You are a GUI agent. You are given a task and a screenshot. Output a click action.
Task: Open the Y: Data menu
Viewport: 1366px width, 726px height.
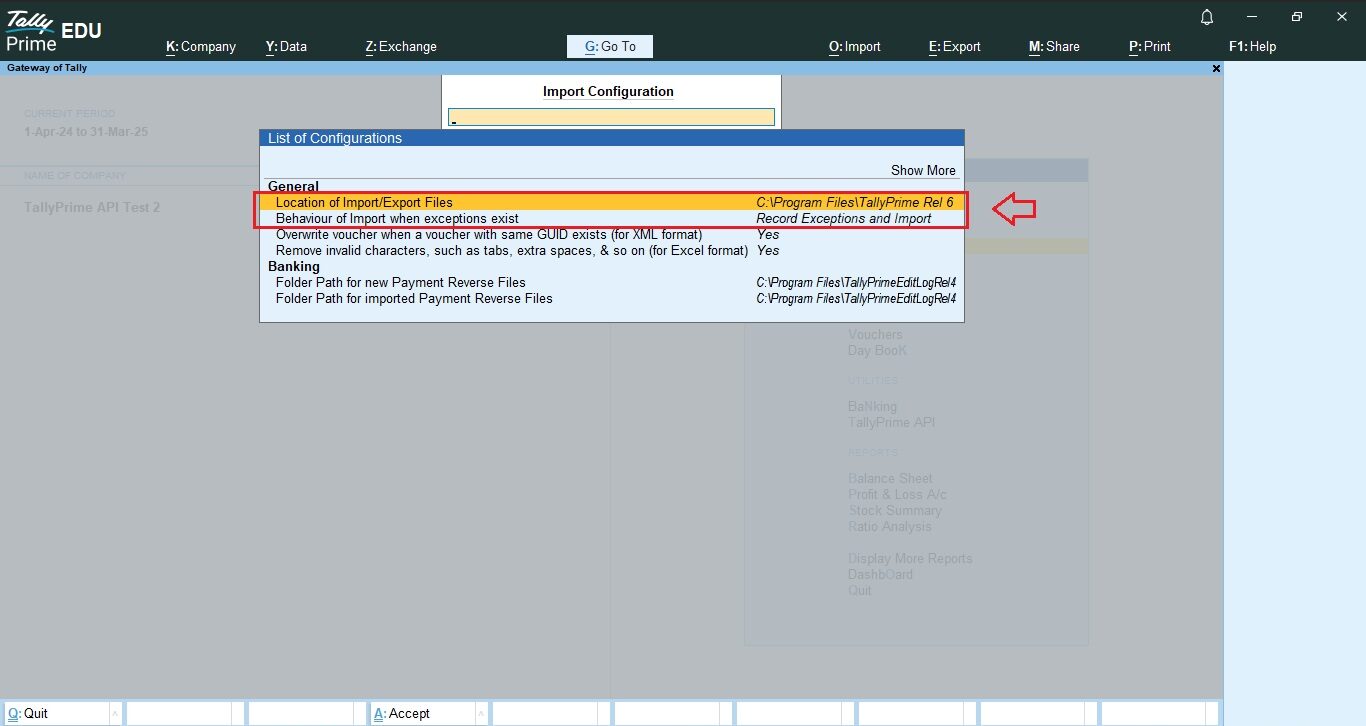click(x=286, y=46)
